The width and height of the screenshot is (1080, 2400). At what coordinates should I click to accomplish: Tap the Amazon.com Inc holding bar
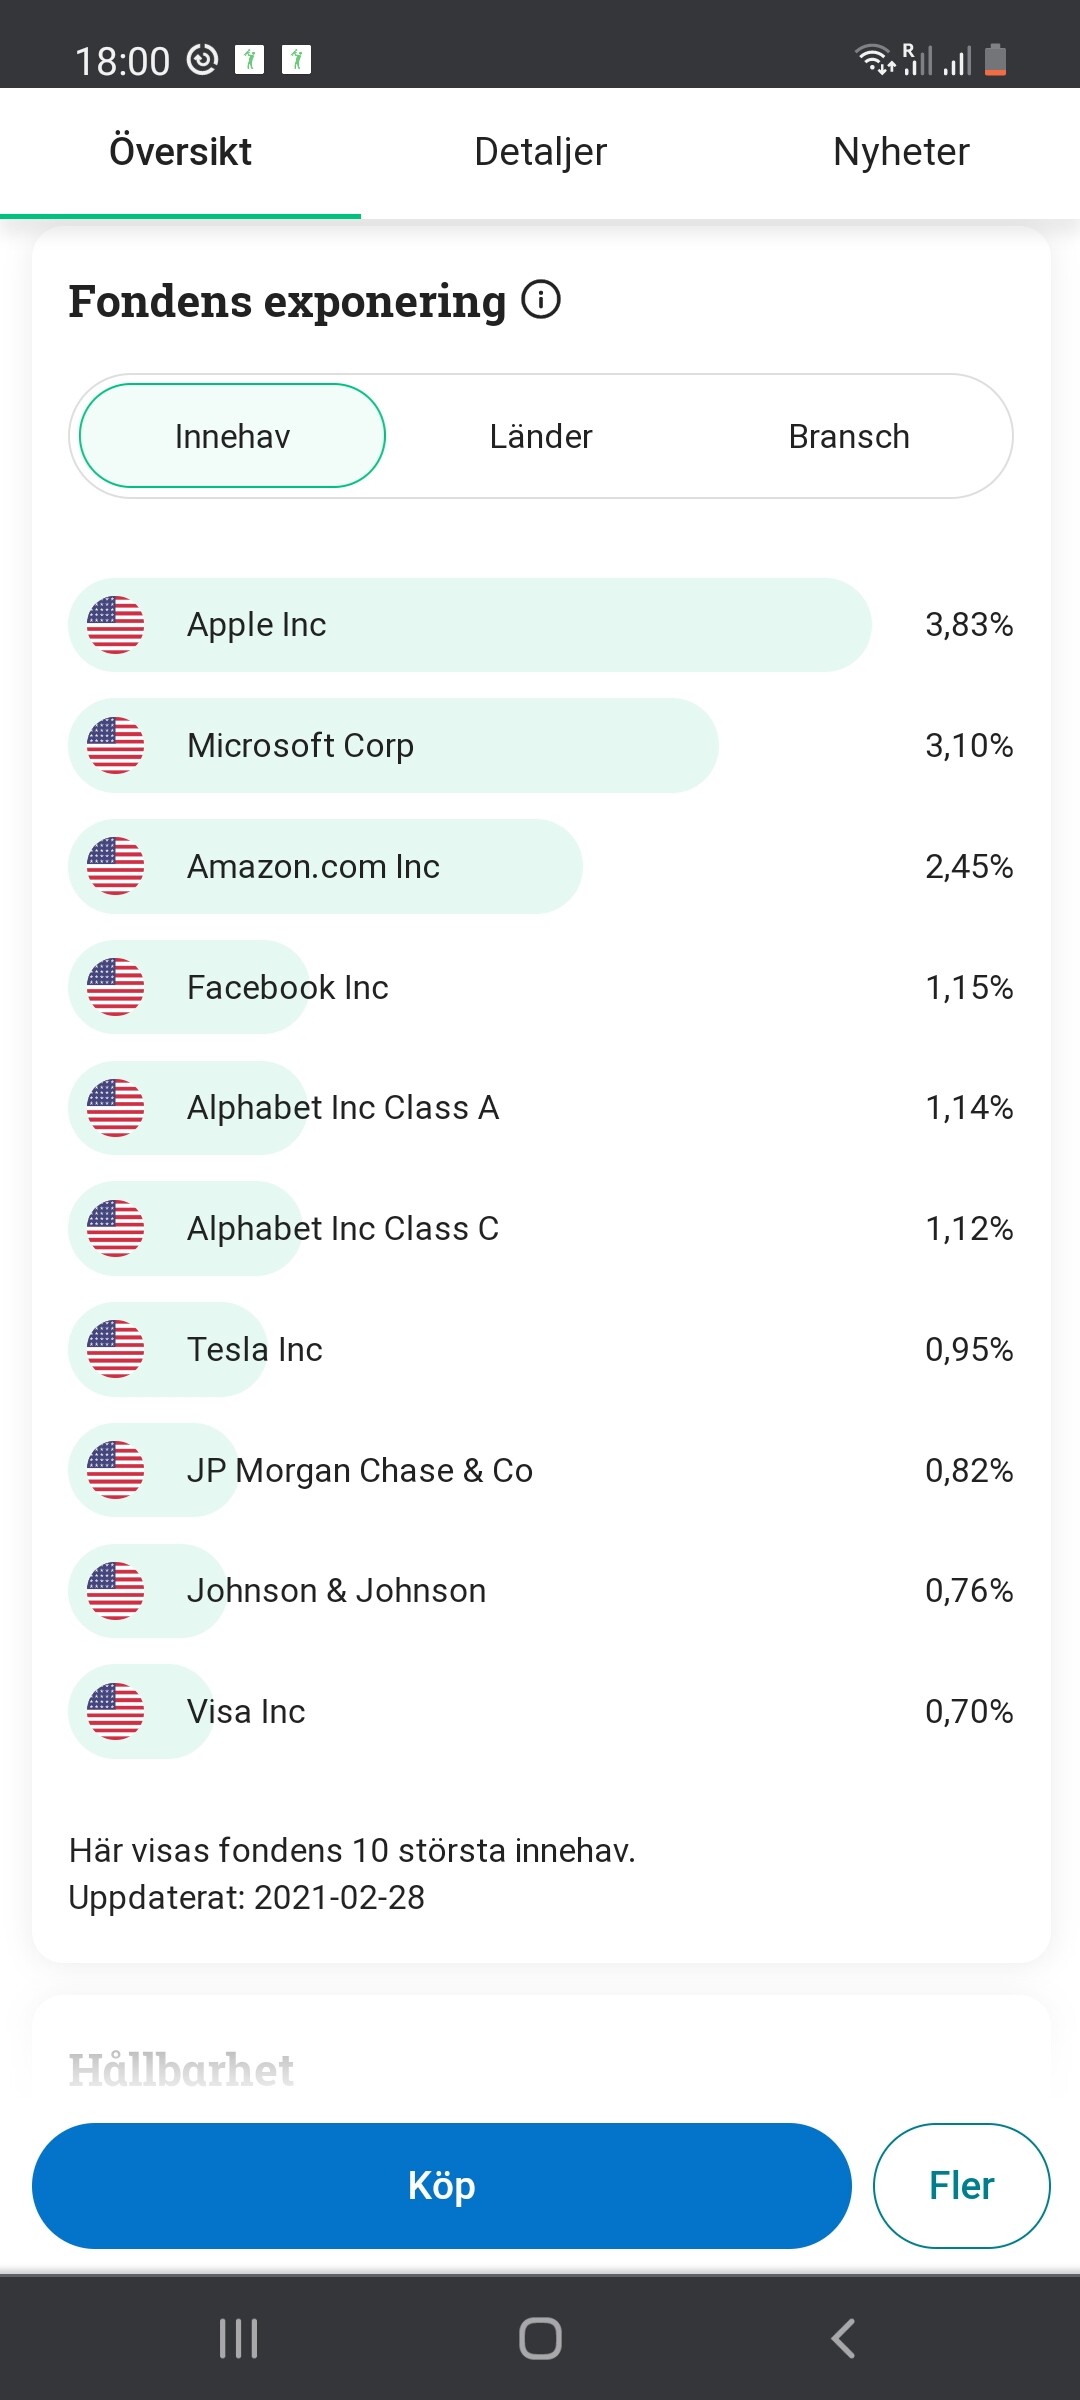326,867
